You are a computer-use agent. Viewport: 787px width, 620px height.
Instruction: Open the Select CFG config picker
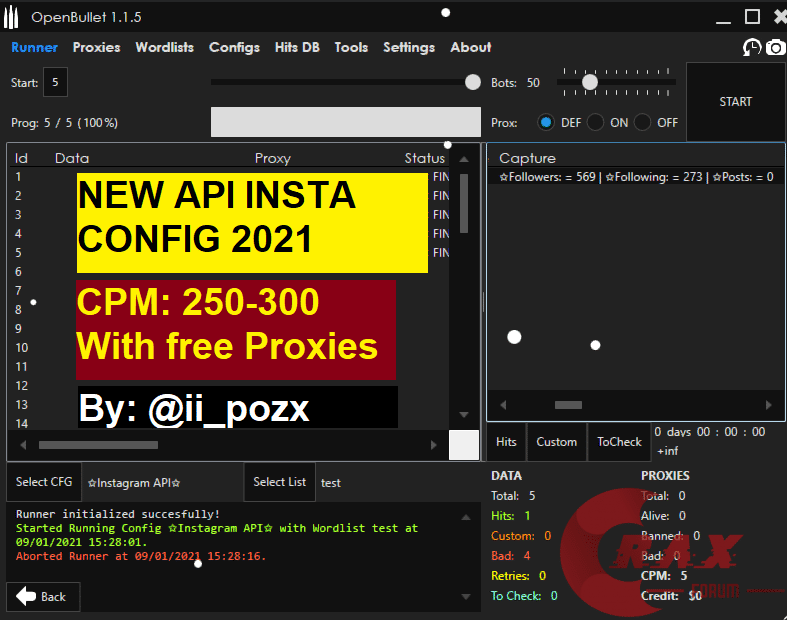tap(44, 482)
